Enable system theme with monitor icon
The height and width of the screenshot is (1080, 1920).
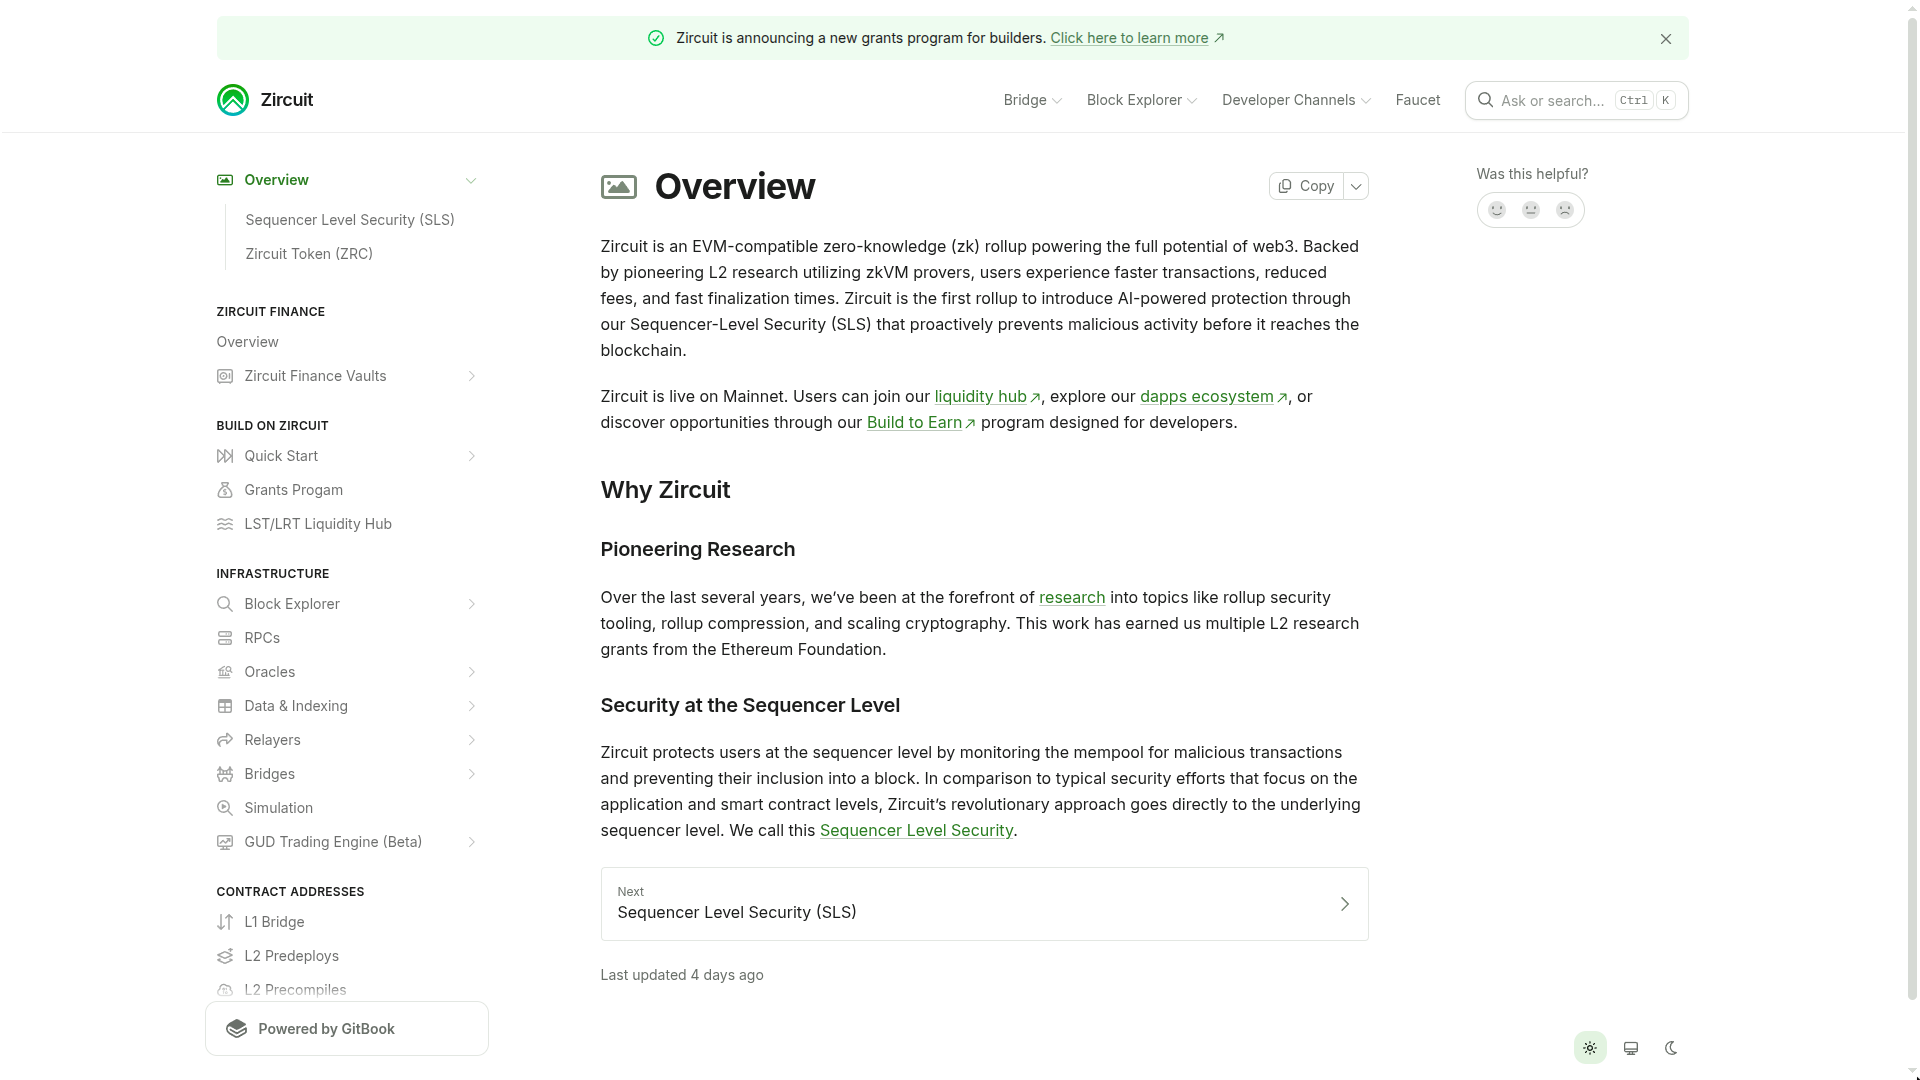pyautogui.click(x=1631, y=1047)
